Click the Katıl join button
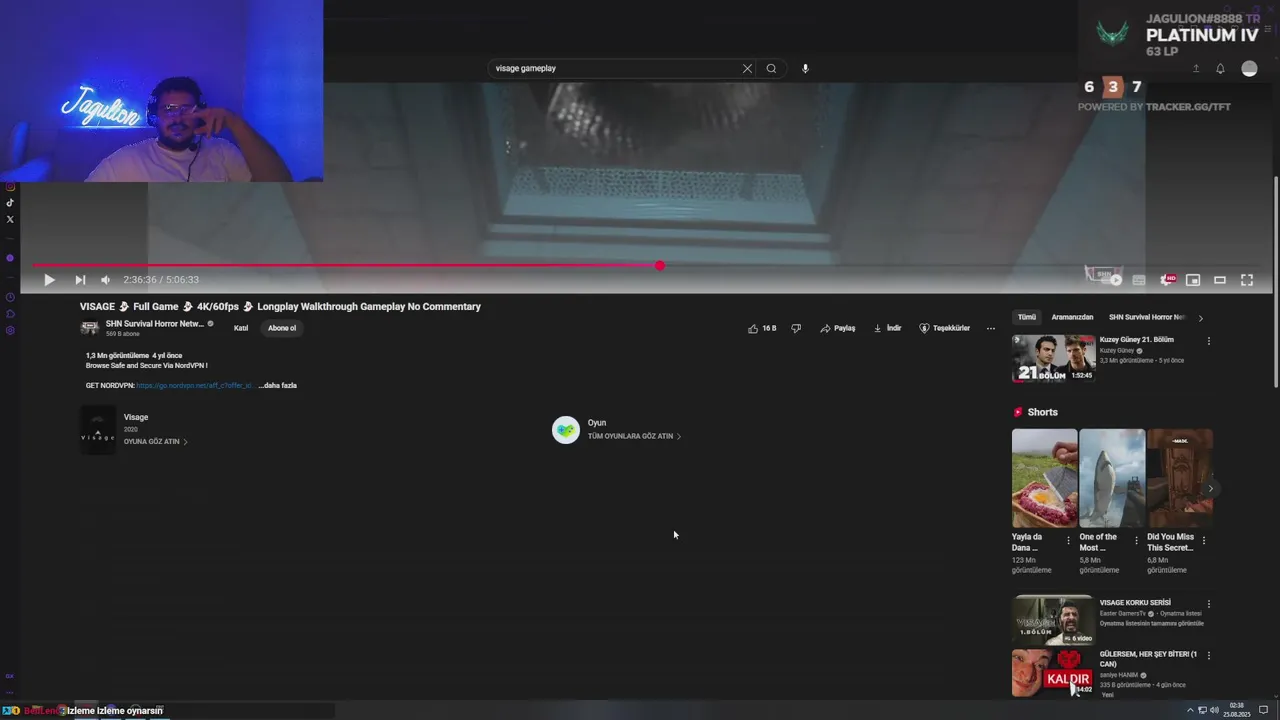The image size is (1280, 720). pos(241,328)
